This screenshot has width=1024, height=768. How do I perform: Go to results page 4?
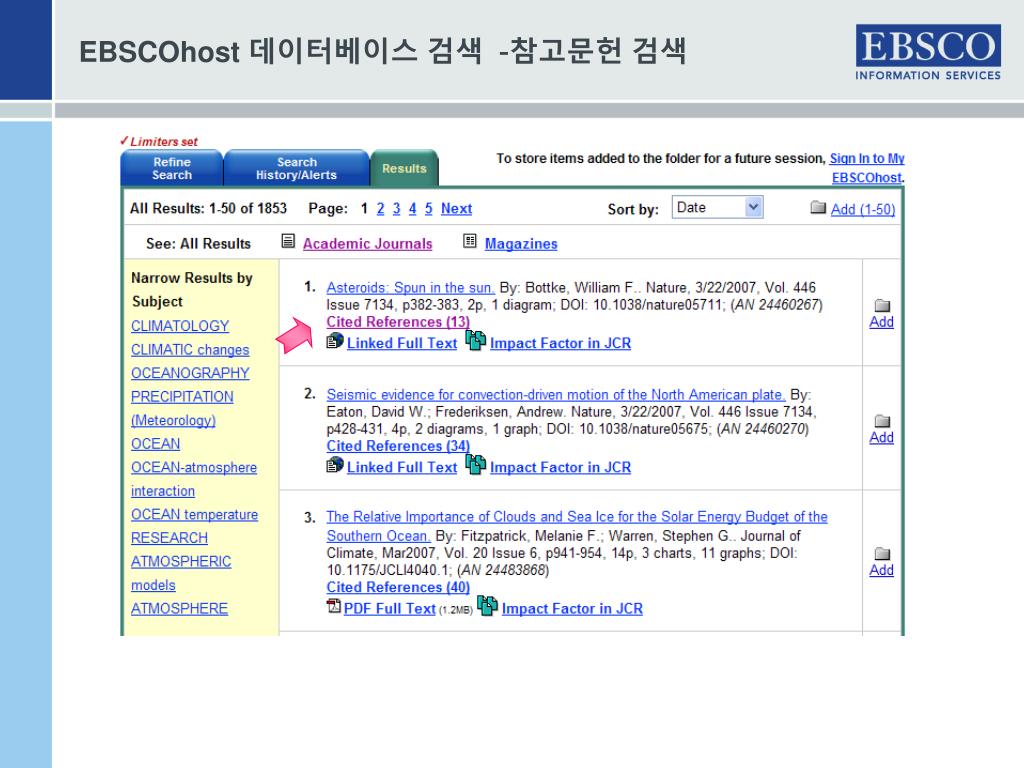[412, 209]
